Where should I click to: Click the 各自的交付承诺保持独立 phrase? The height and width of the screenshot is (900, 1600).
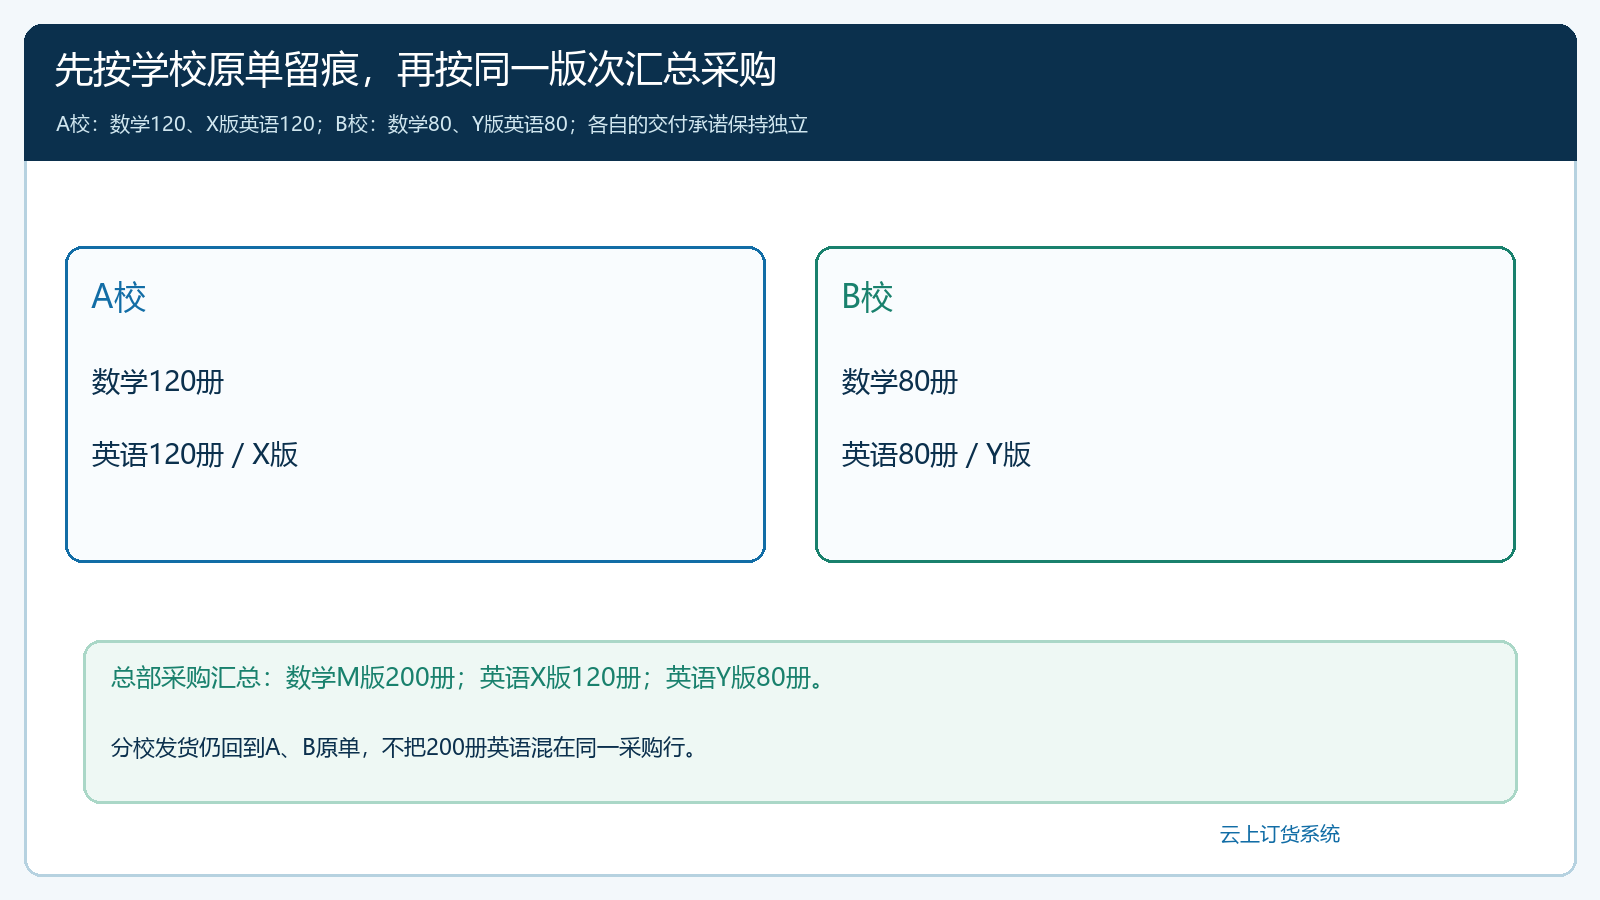698,124
